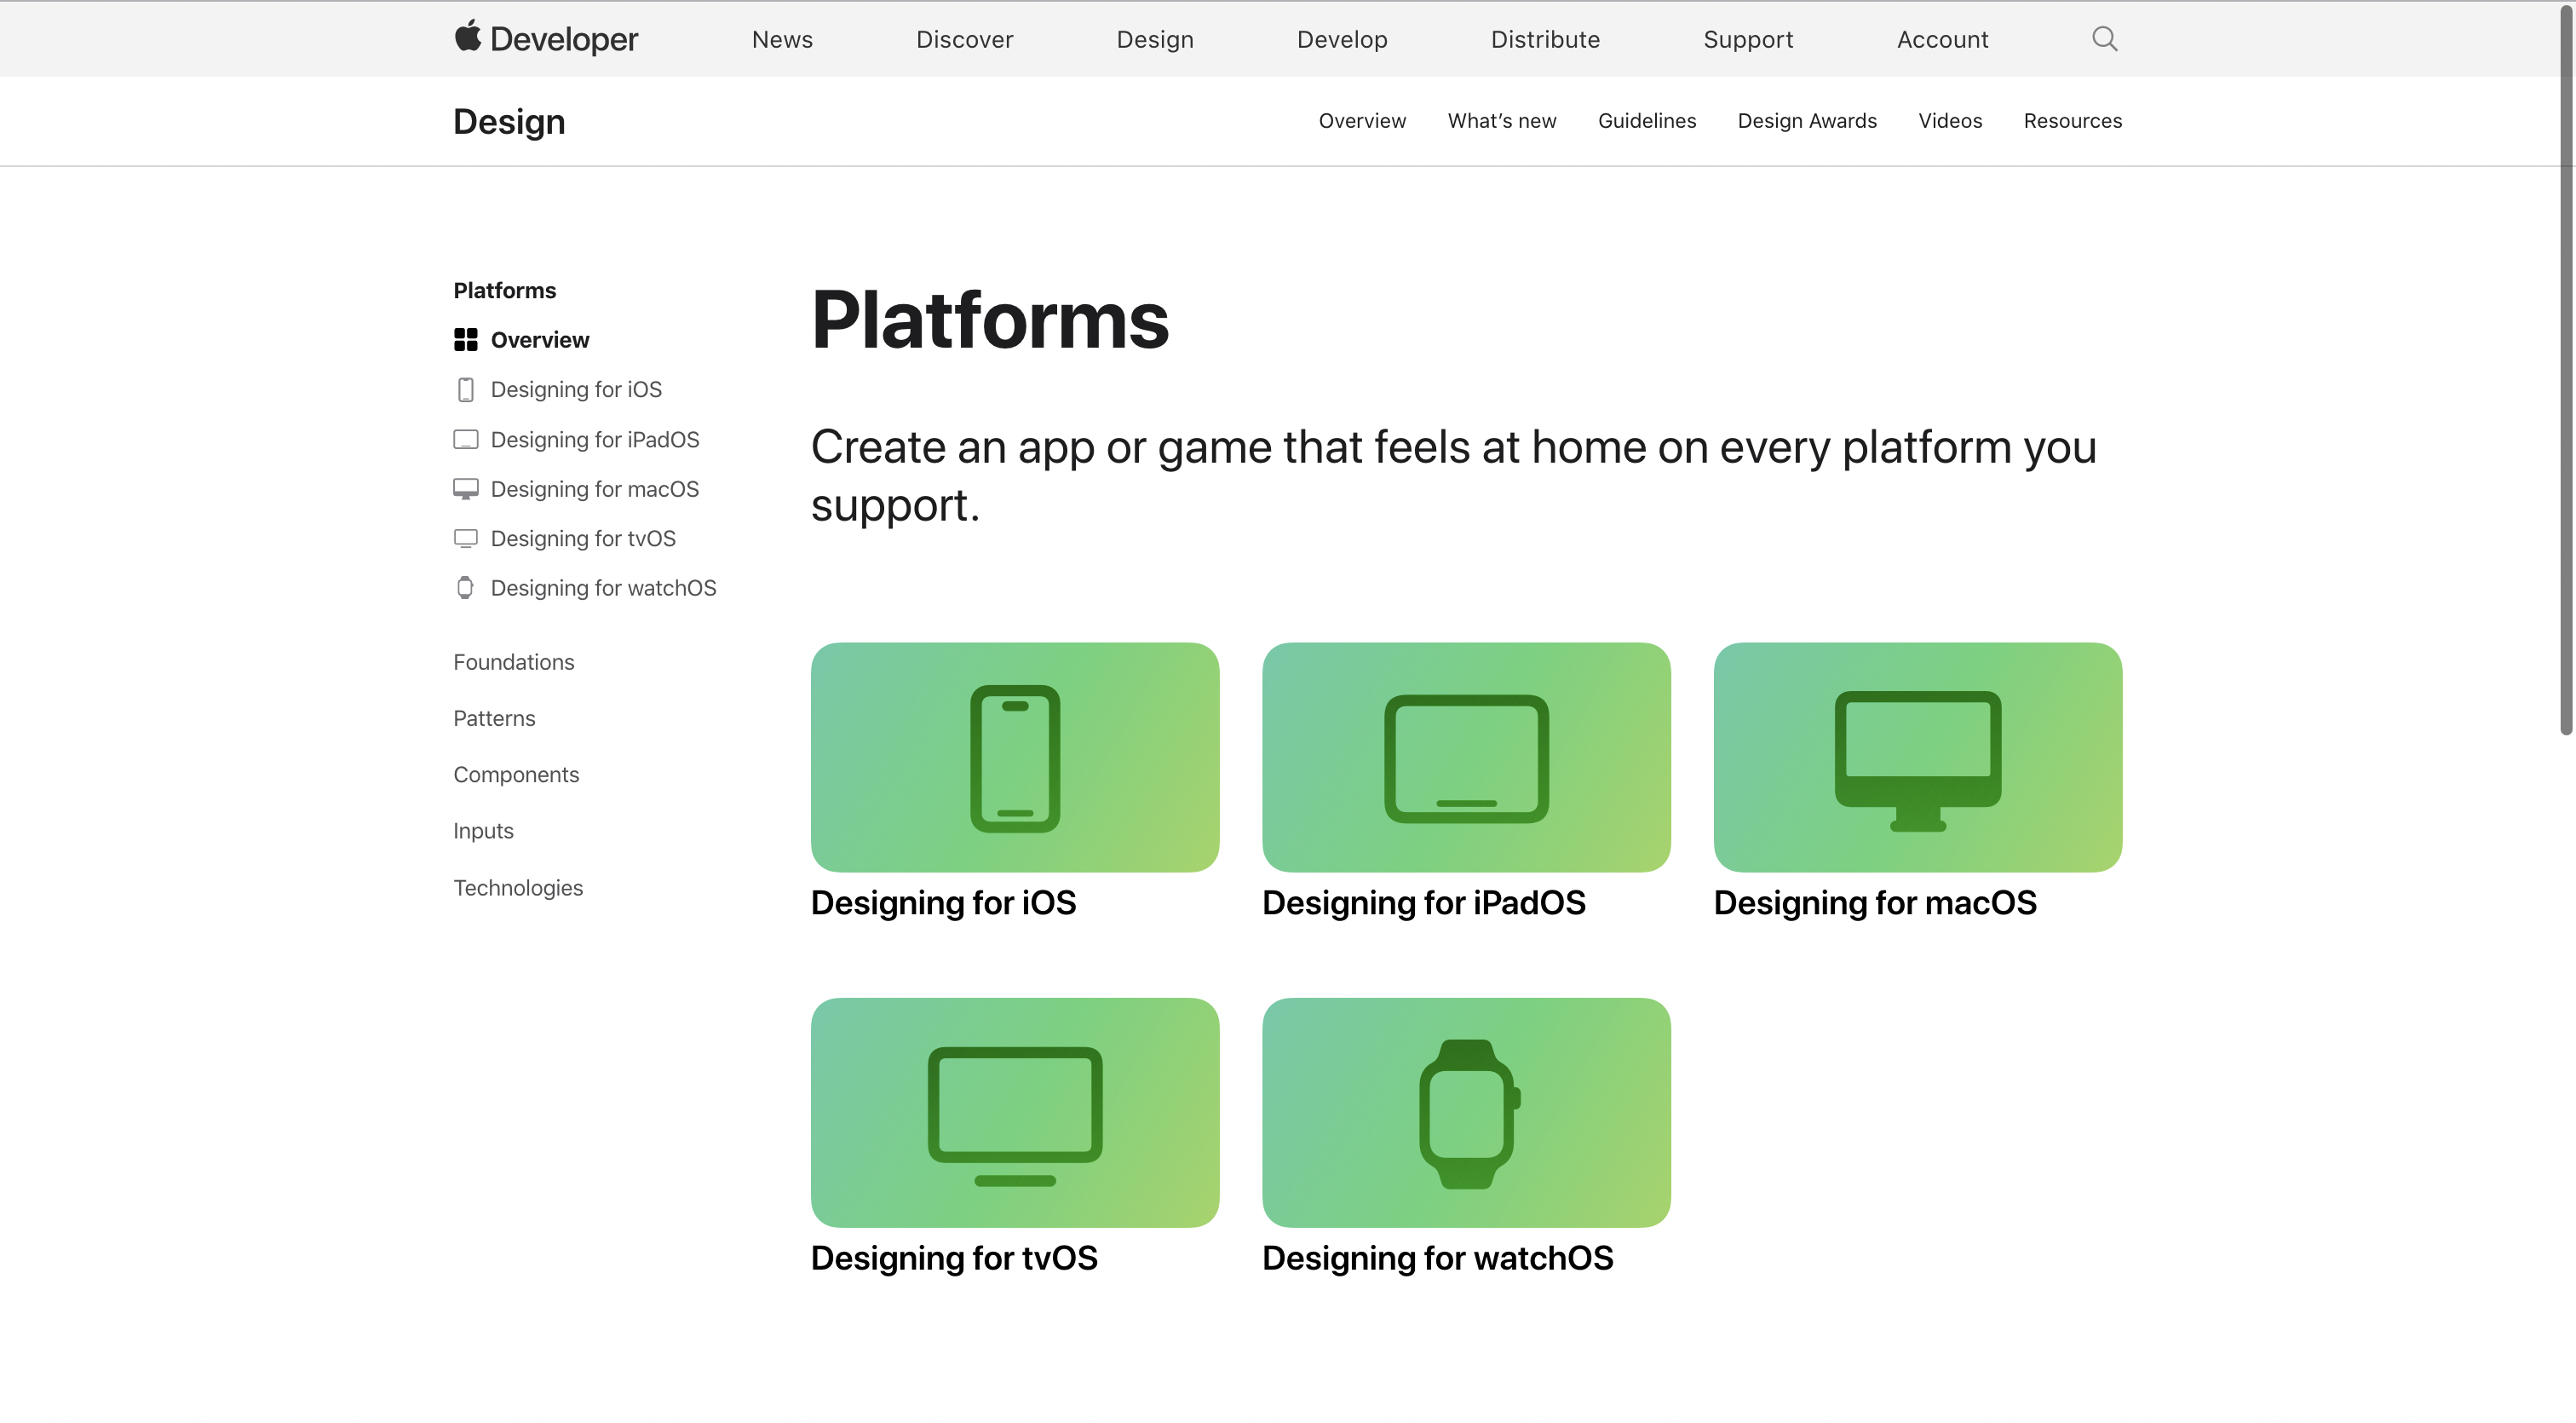Click the Overview grid icon in sidebar
This screenshot has width=2576, height=1423.
(465, 340)
